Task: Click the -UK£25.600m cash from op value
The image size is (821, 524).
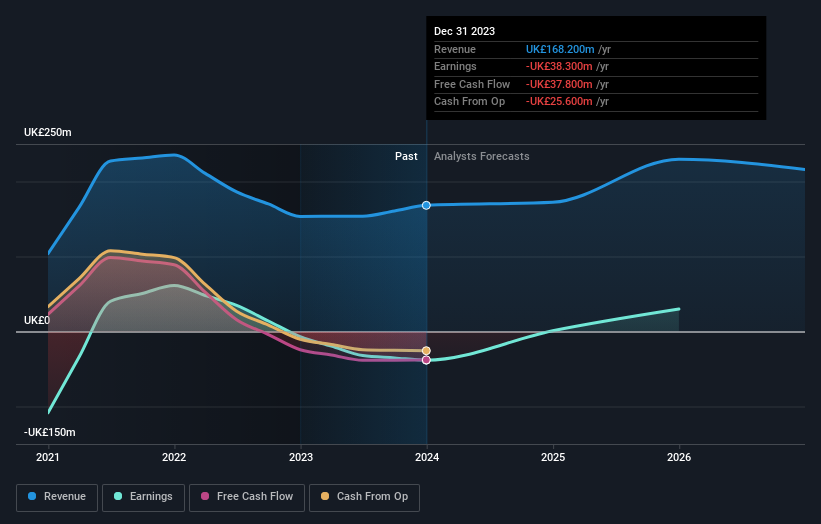Action: [559, 102]
